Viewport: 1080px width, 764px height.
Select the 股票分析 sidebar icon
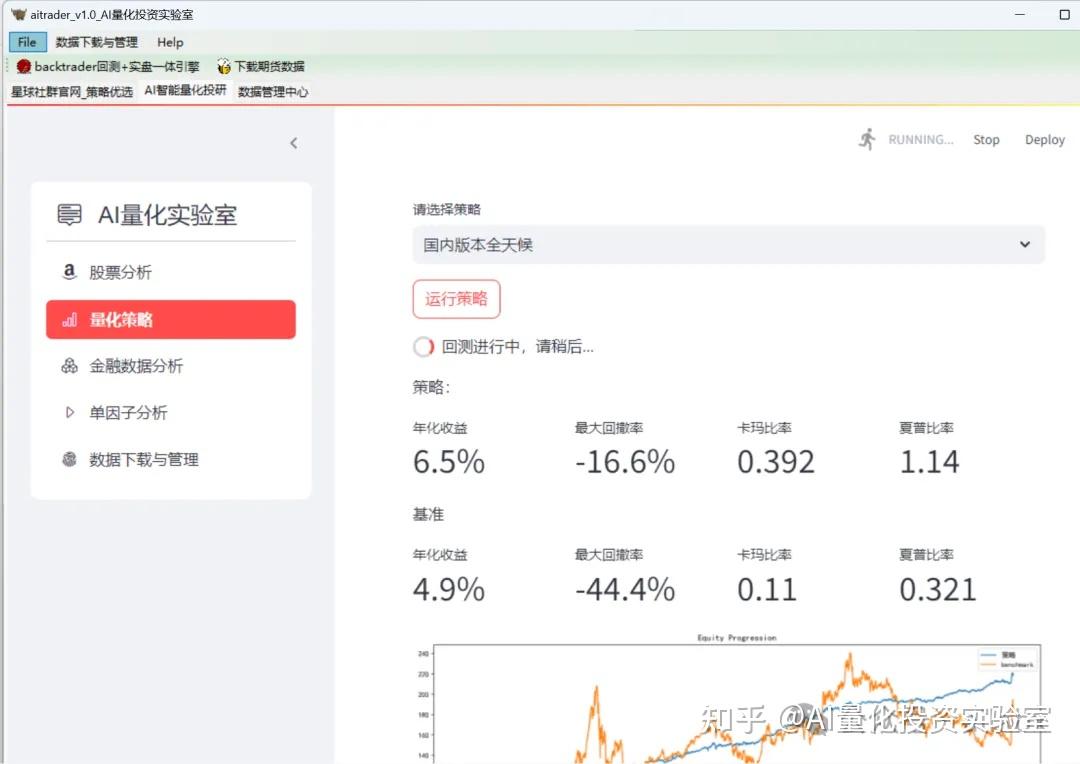(68, 270)
